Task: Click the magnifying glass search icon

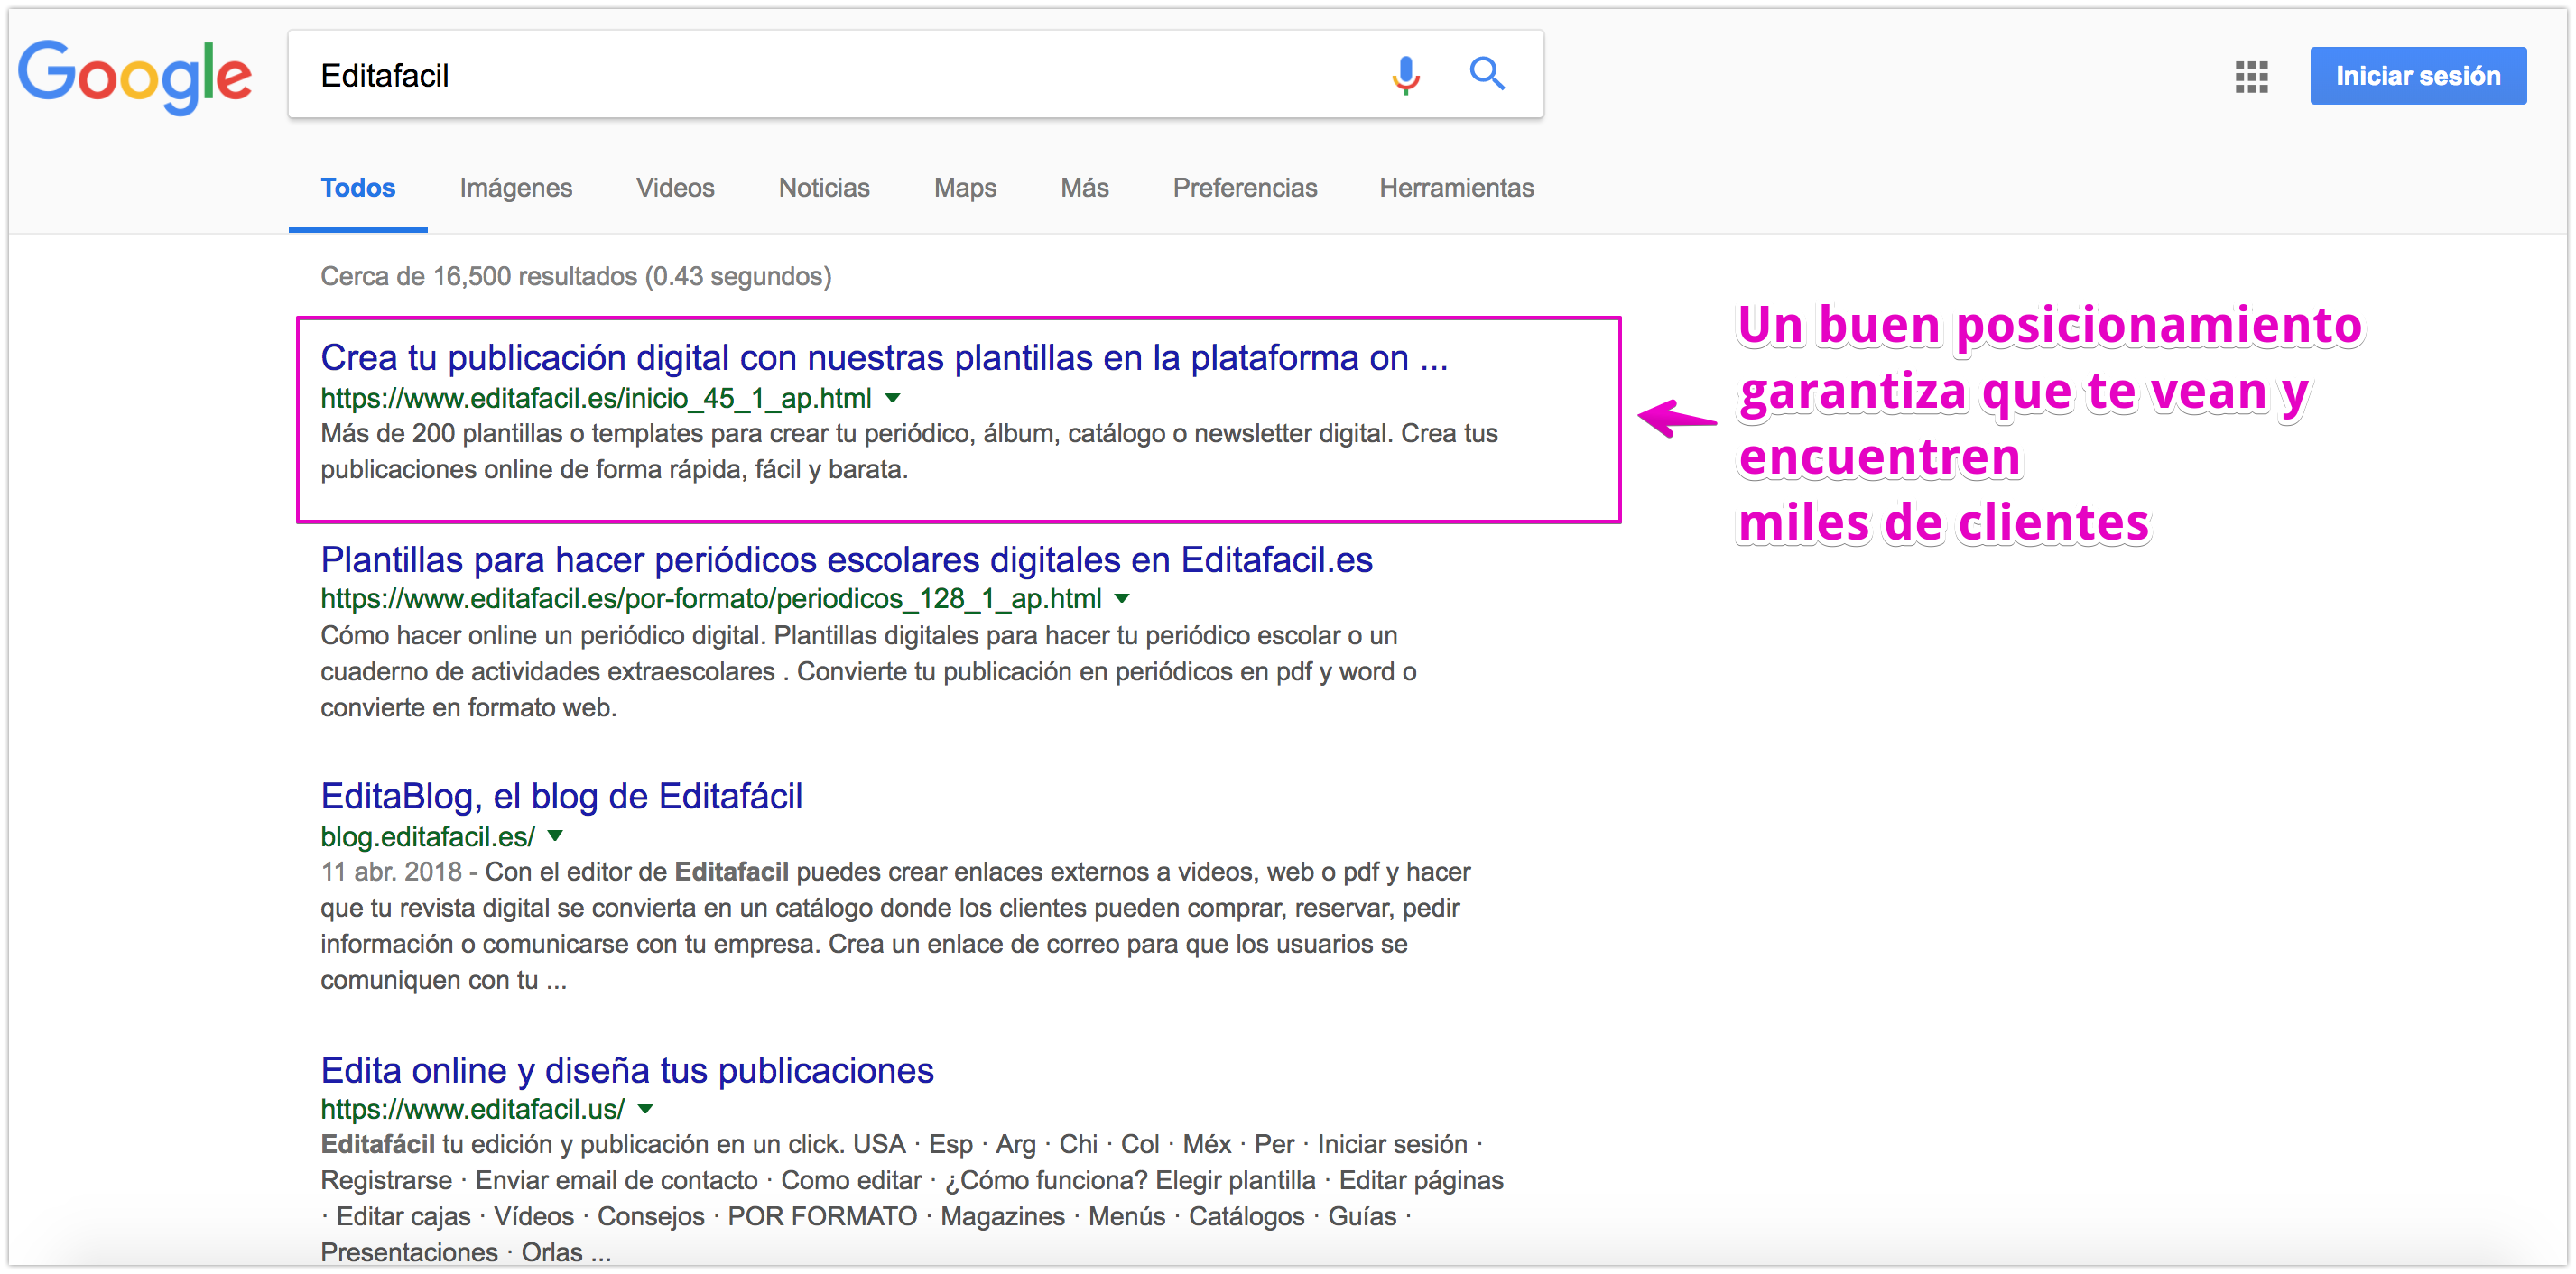Action: (1486, 74)
